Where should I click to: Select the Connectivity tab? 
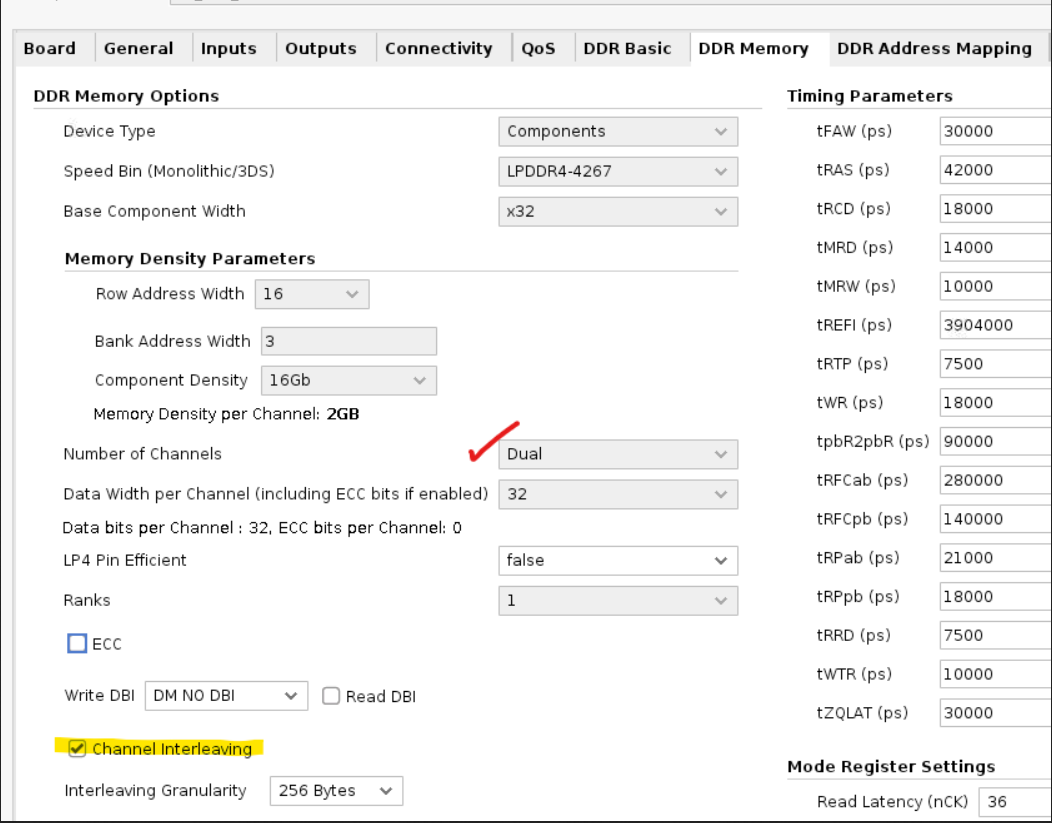(x=438, y=49)
